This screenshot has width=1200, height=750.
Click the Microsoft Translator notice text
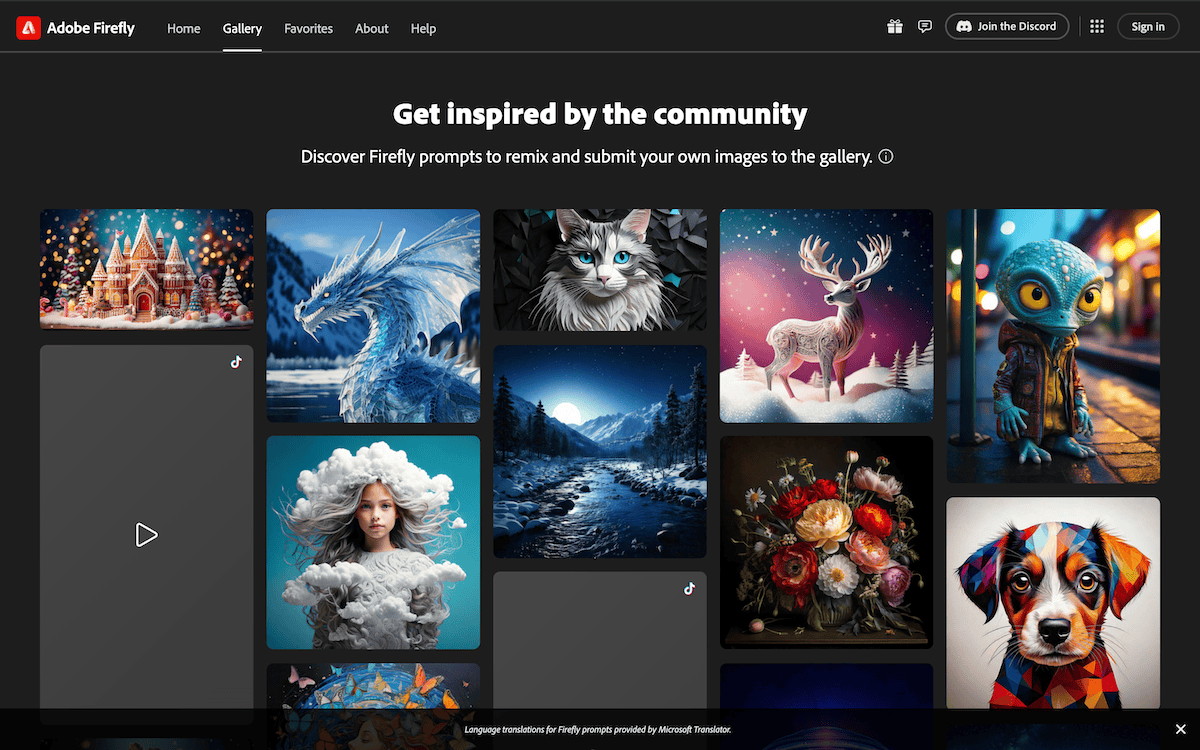coord(598,730)
